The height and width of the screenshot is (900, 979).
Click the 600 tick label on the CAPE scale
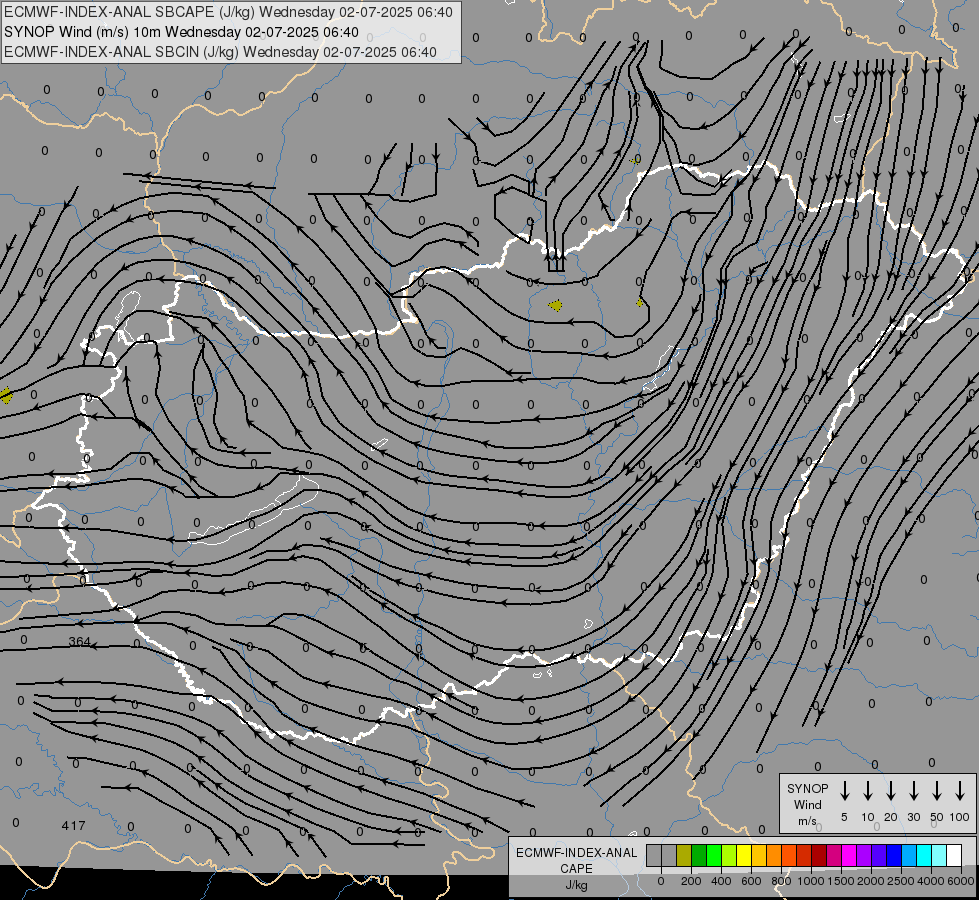coord(751,881)
